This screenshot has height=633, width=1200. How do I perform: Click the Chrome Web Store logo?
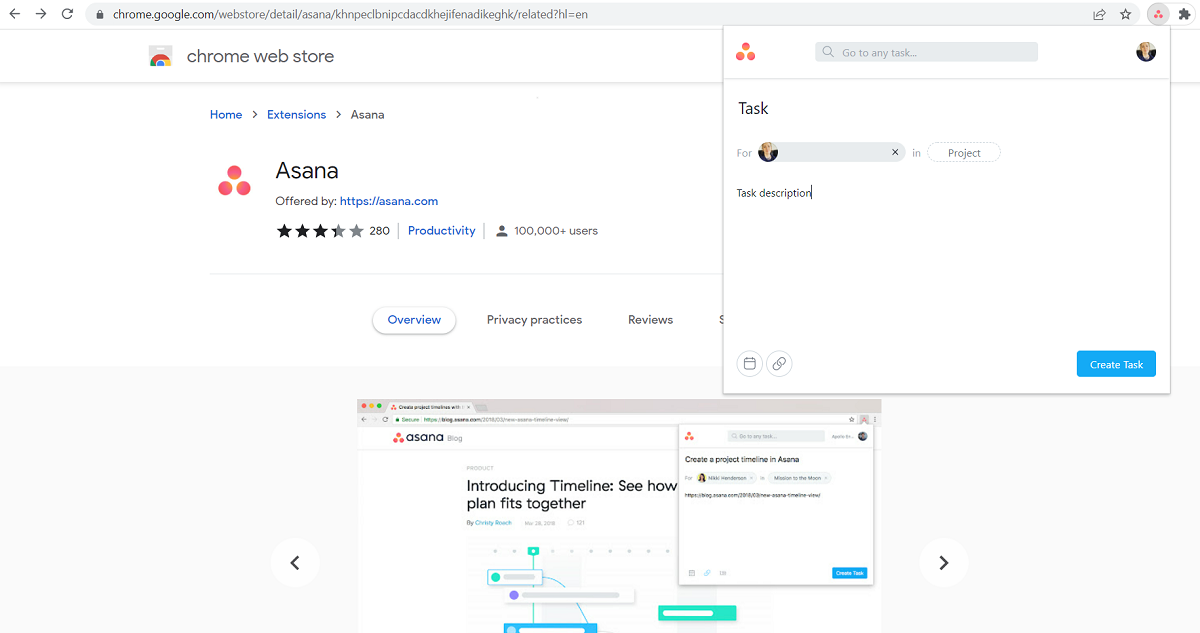tap(160, 56)
